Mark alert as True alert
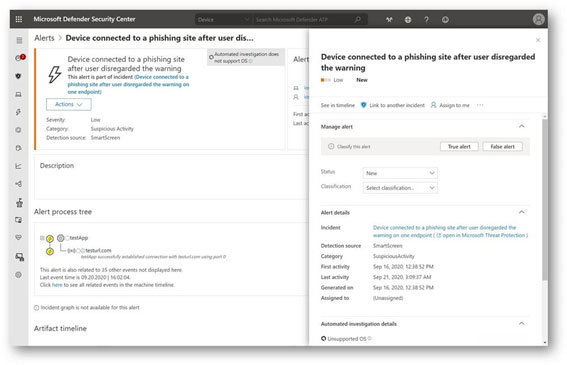 point(459,147)
